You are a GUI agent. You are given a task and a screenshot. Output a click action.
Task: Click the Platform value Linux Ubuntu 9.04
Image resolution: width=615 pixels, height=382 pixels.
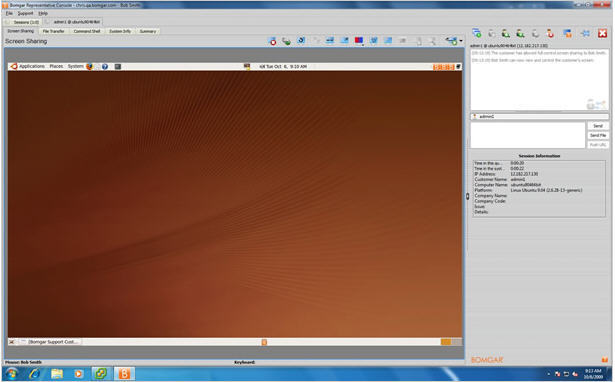546,190
